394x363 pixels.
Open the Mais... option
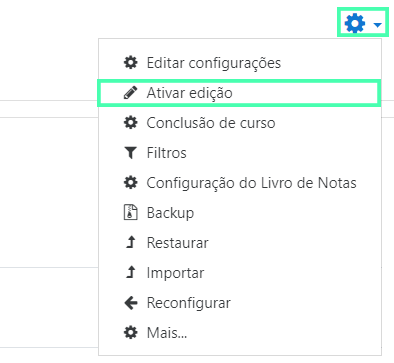[x=240, y=333]
